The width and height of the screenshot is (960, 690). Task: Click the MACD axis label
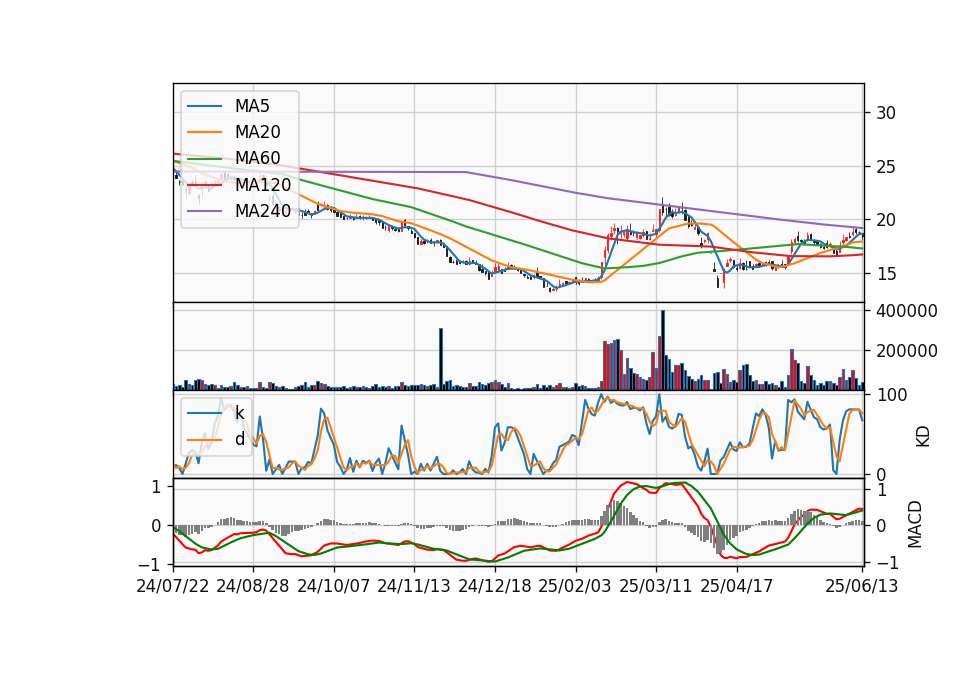[x=915, y=524]
